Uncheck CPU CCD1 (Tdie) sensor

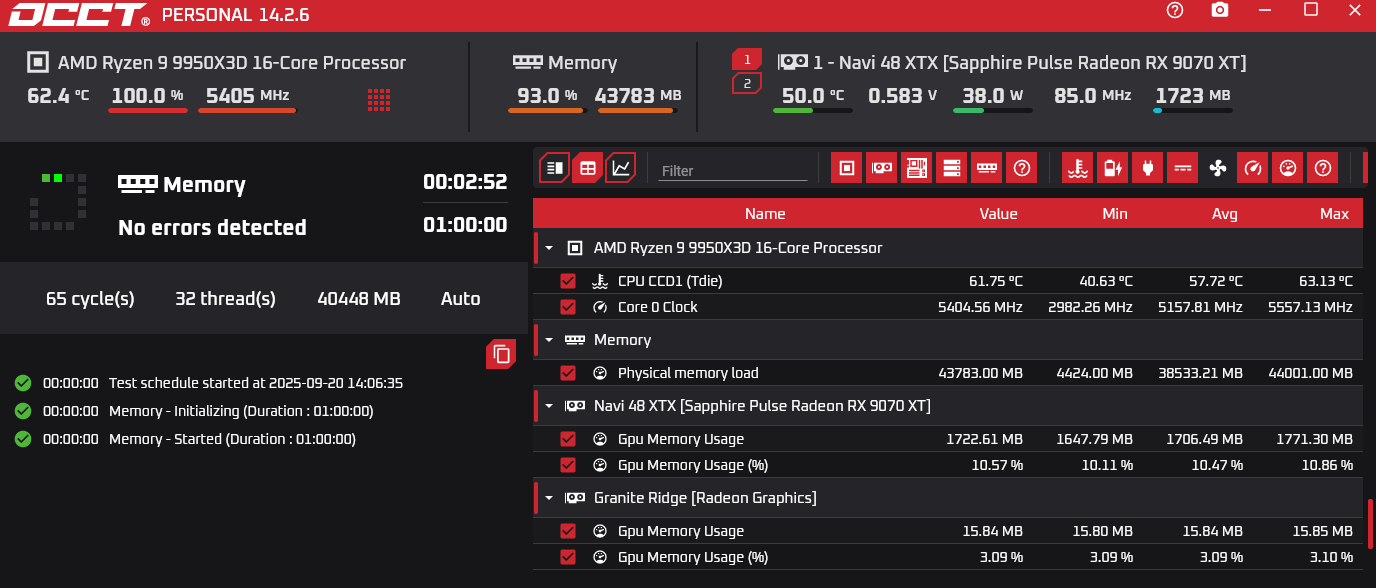point(568,281)
